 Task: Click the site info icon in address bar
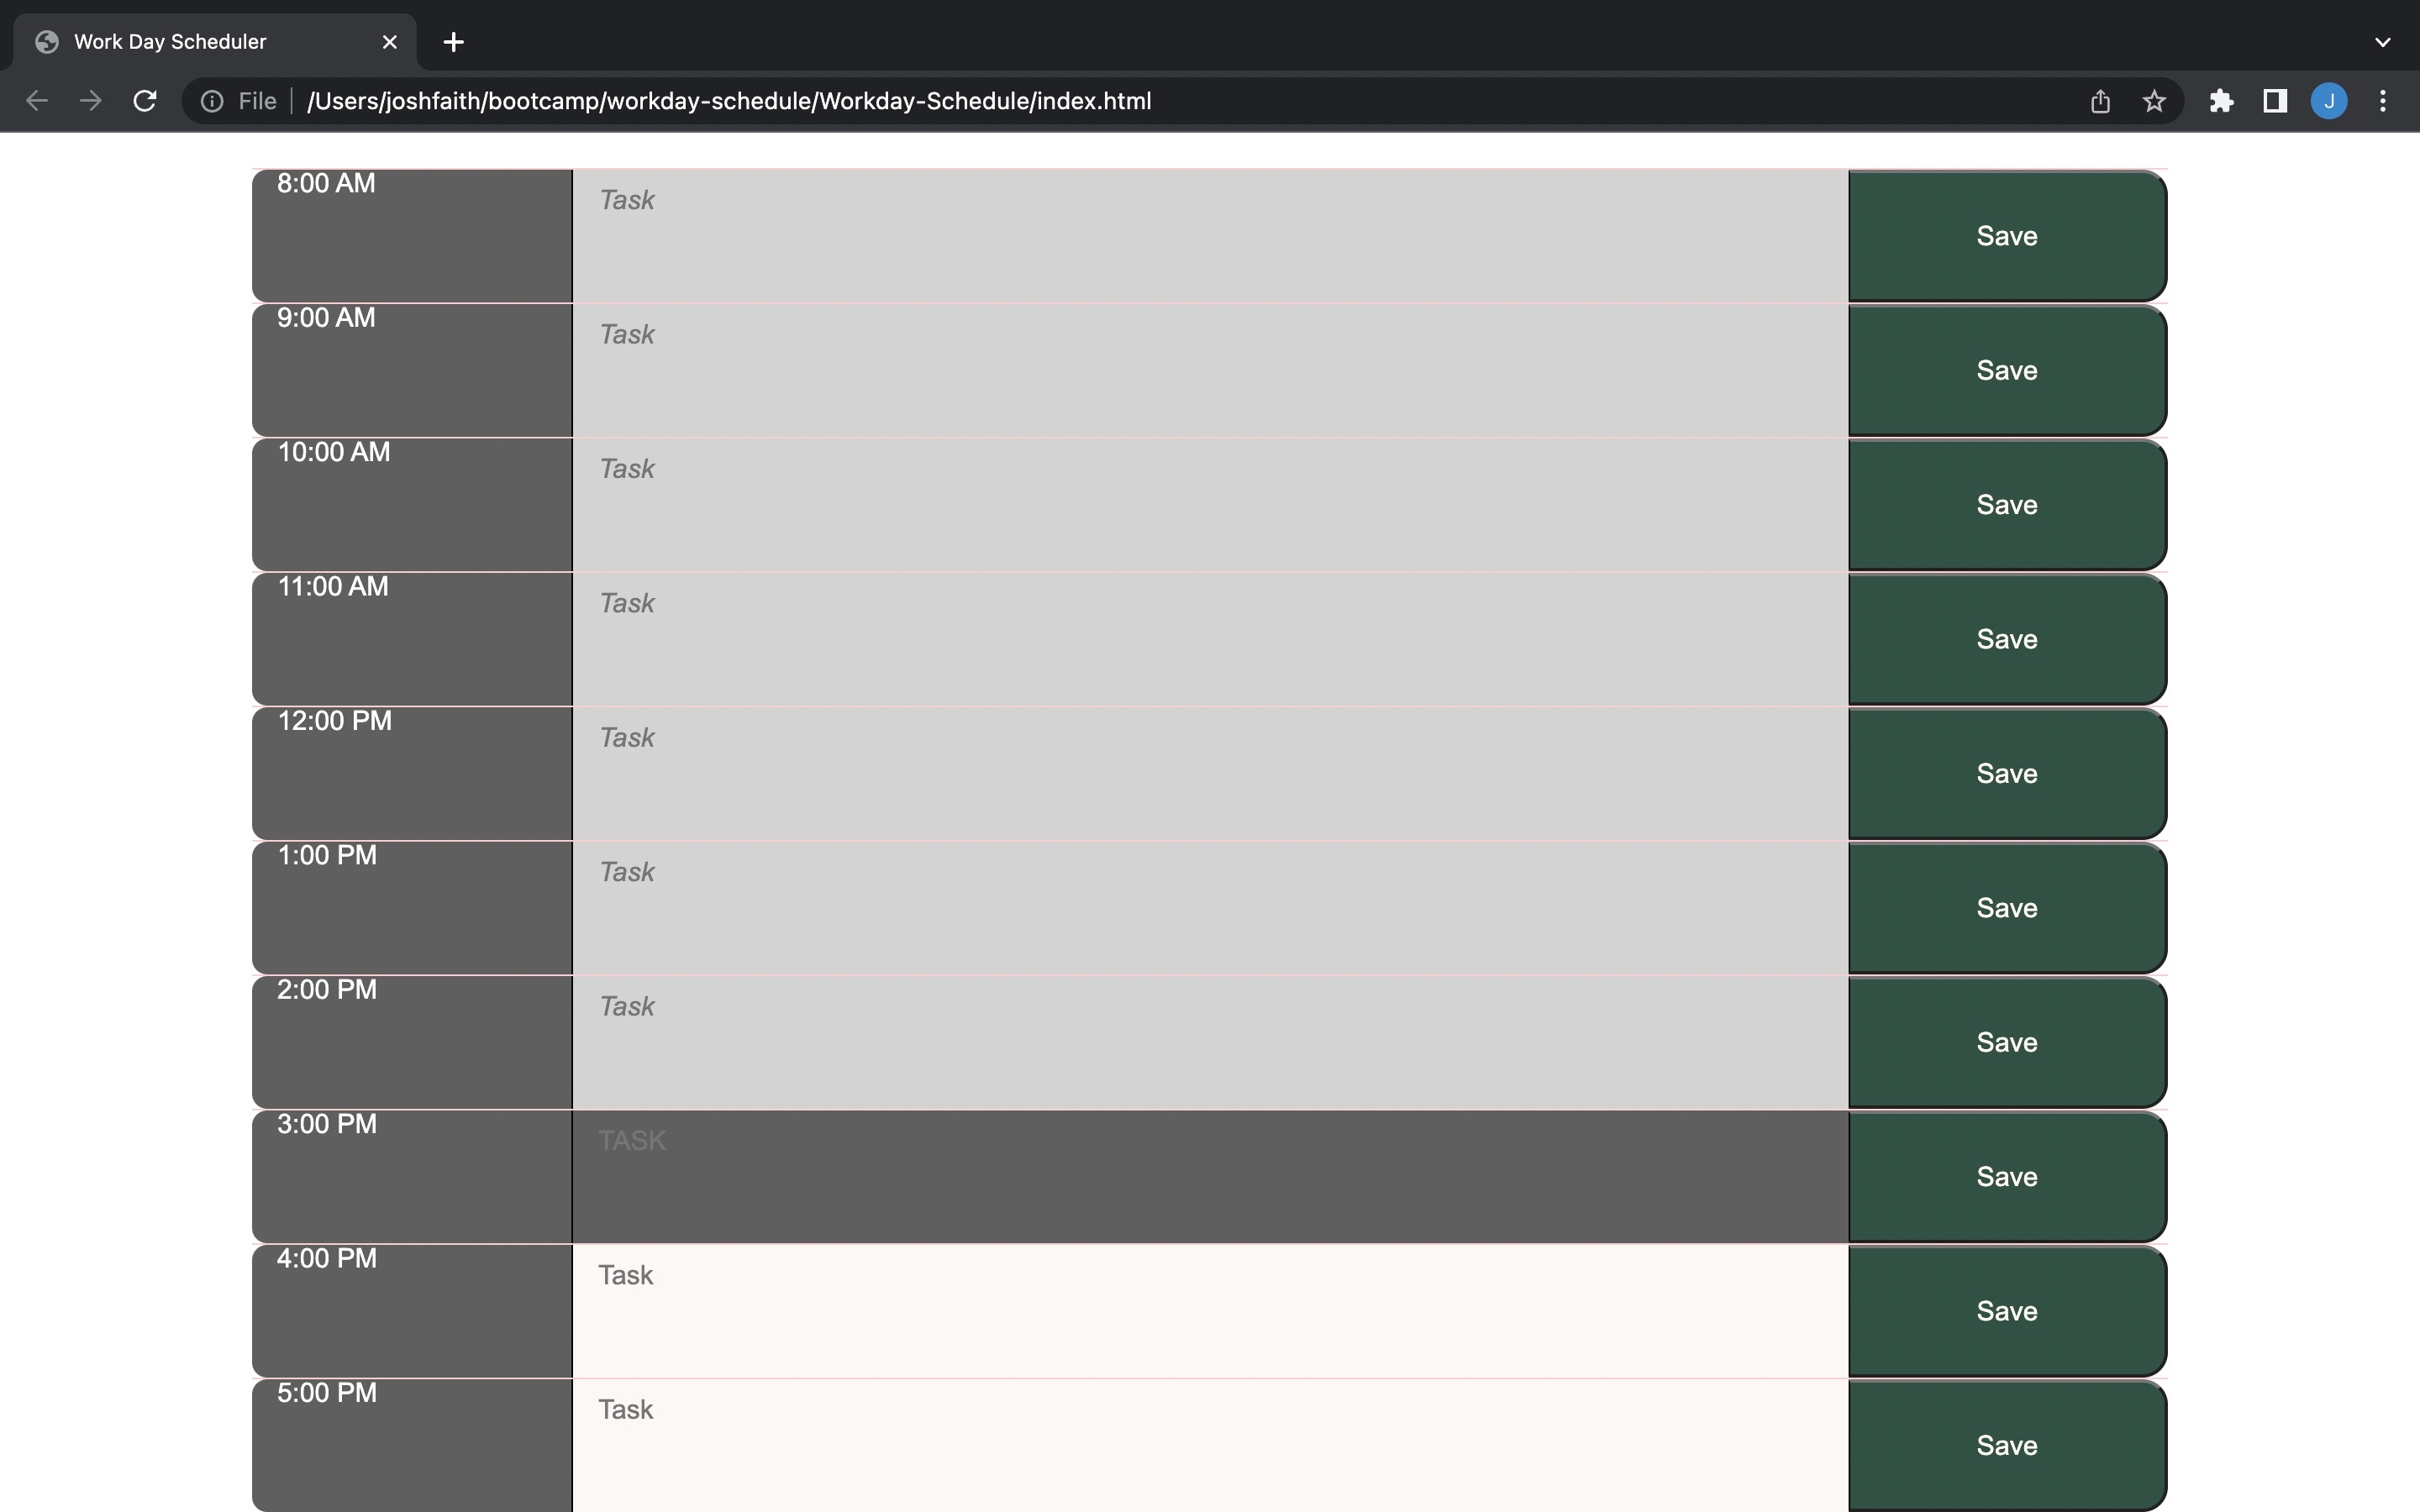[211, 100]
